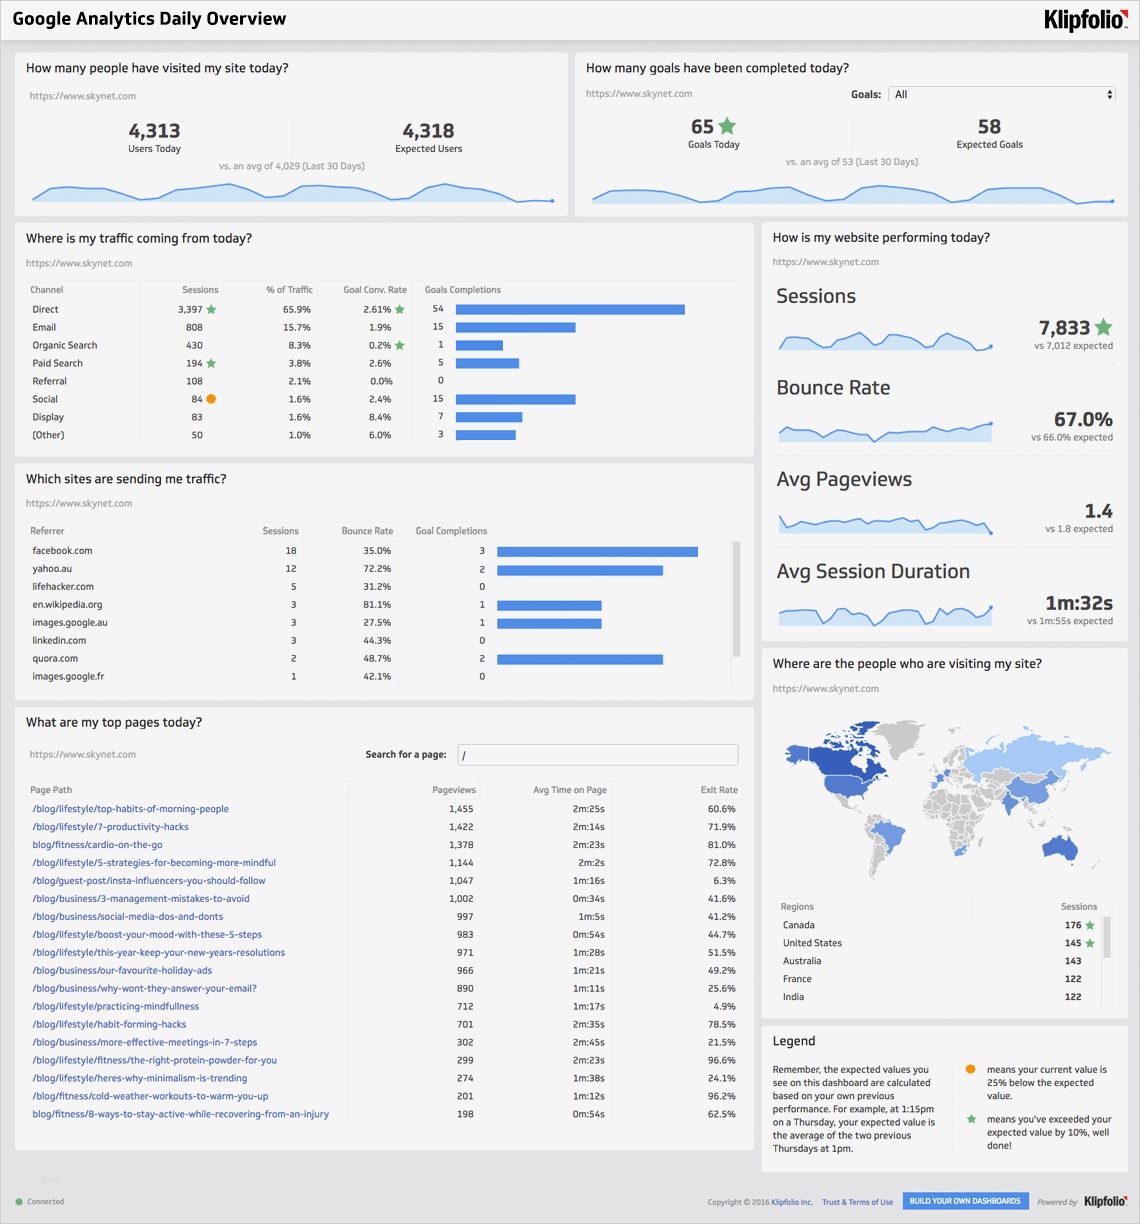Open the Goals dropdown showing All
Screen dimensions: 1140x1224
1000,94
